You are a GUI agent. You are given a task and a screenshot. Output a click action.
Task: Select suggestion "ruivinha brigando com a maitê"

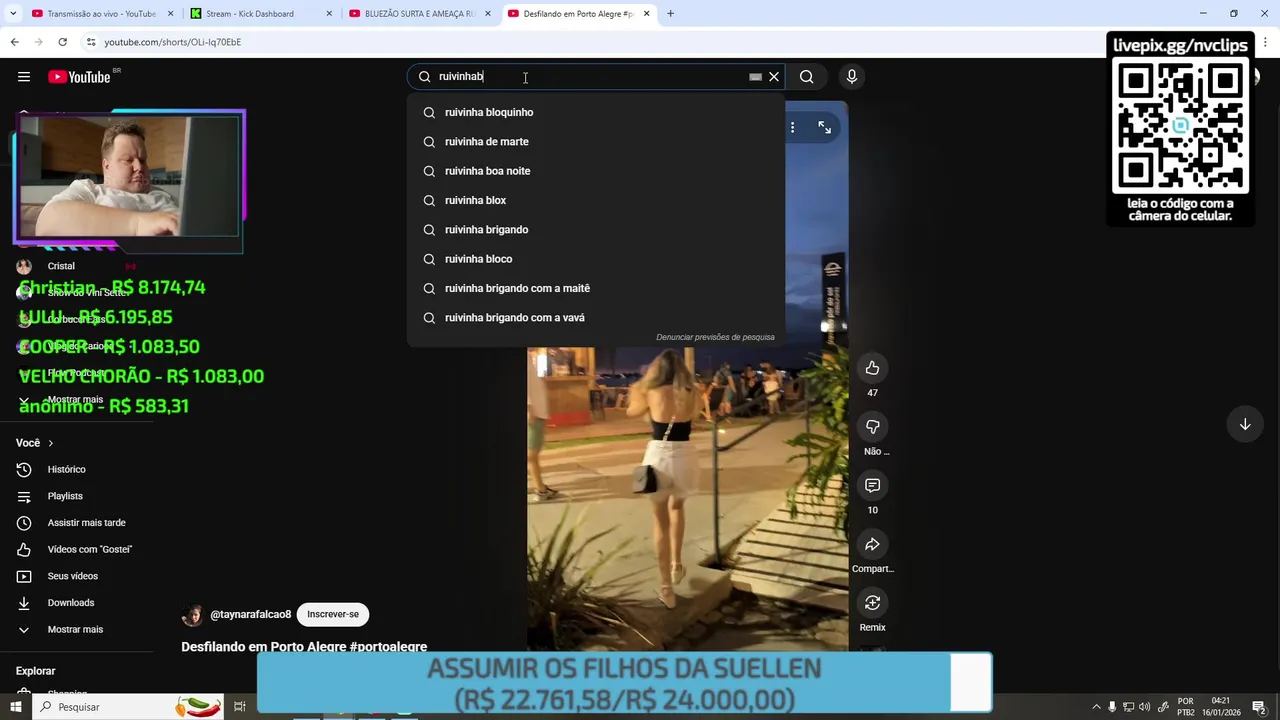pos(596,288)
